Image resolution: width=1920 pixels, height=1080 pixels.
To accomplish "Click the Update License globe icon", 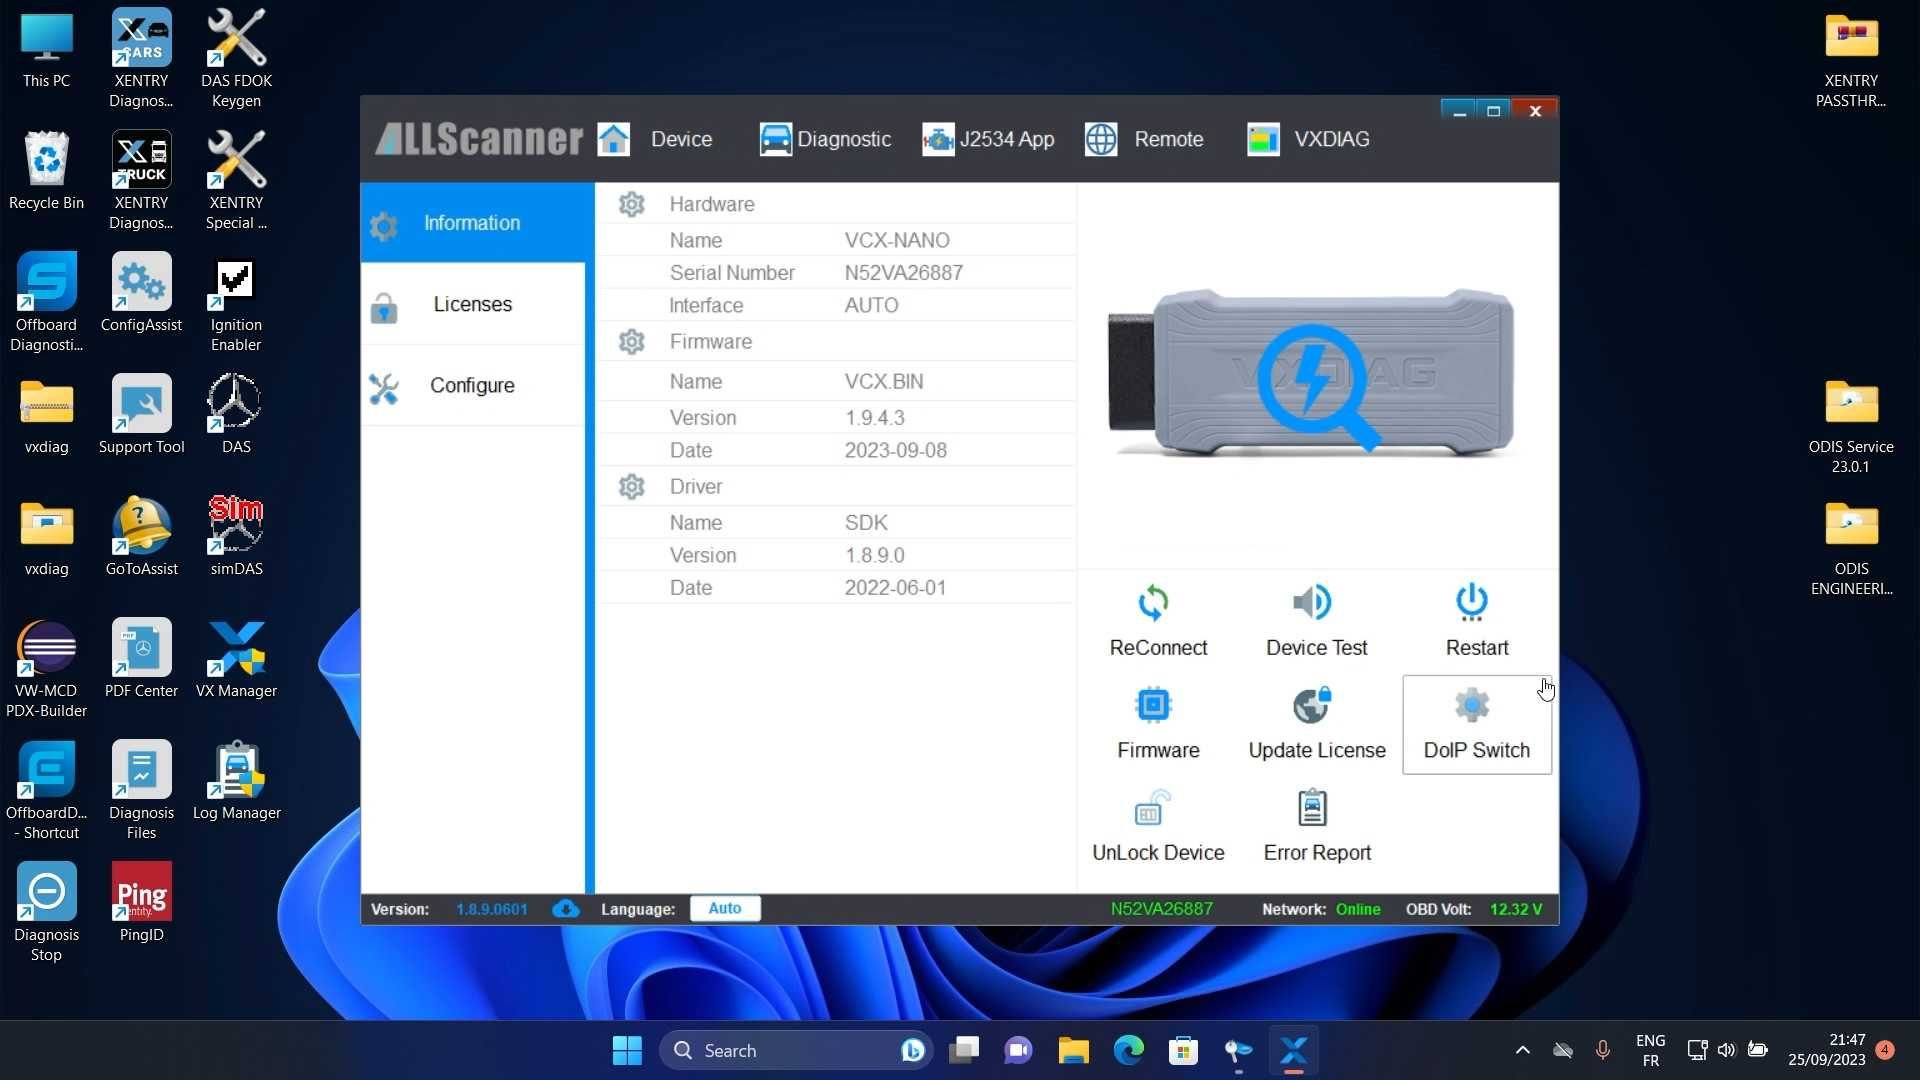I will 1312,705.
